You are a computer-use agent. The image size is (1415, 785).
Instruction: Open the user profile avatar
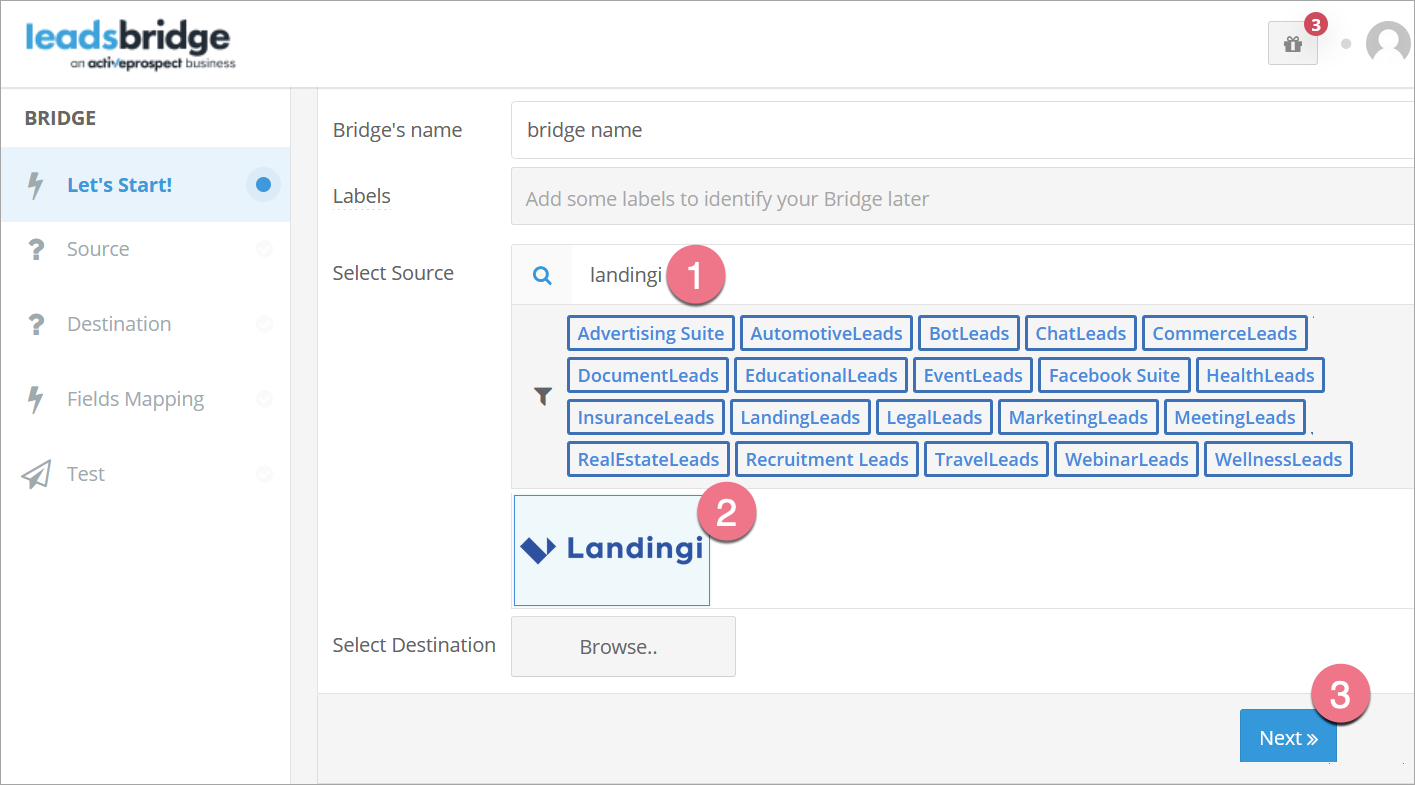click(1387, 43)
